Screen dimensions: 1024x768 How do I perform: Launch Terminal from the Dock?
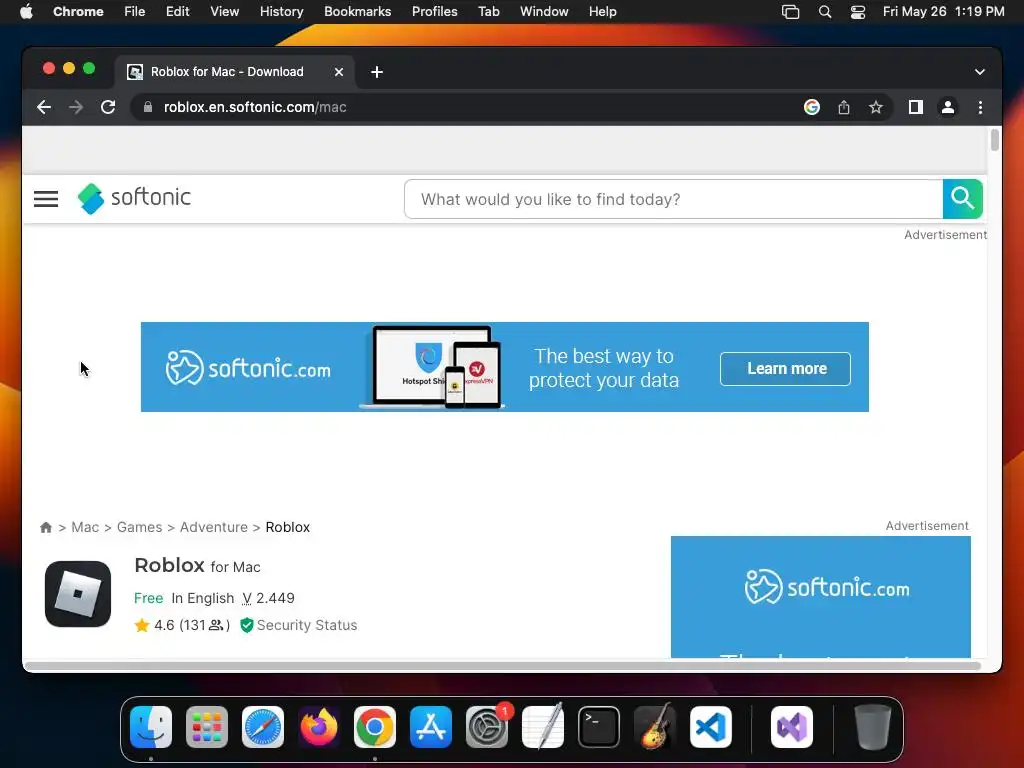[599, 727]
